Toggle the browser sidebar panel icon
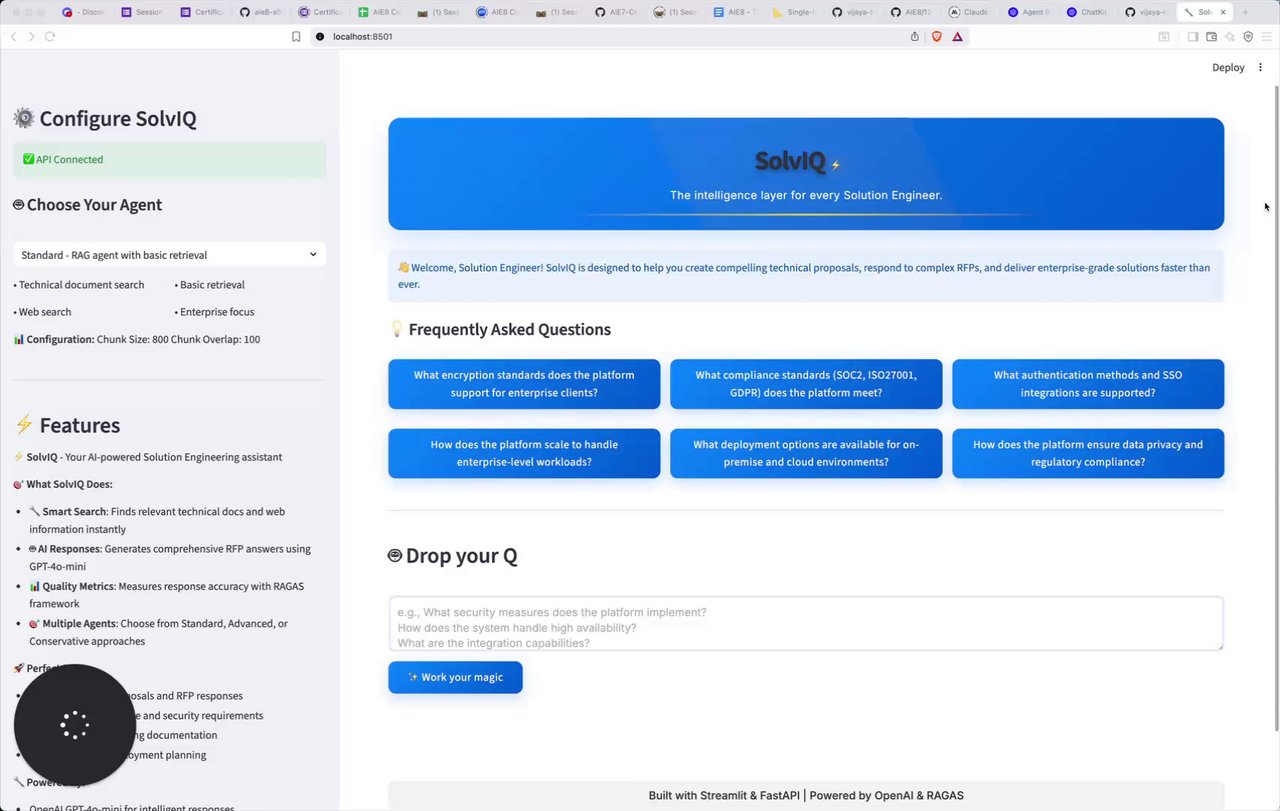 (x=1193, y=36)
